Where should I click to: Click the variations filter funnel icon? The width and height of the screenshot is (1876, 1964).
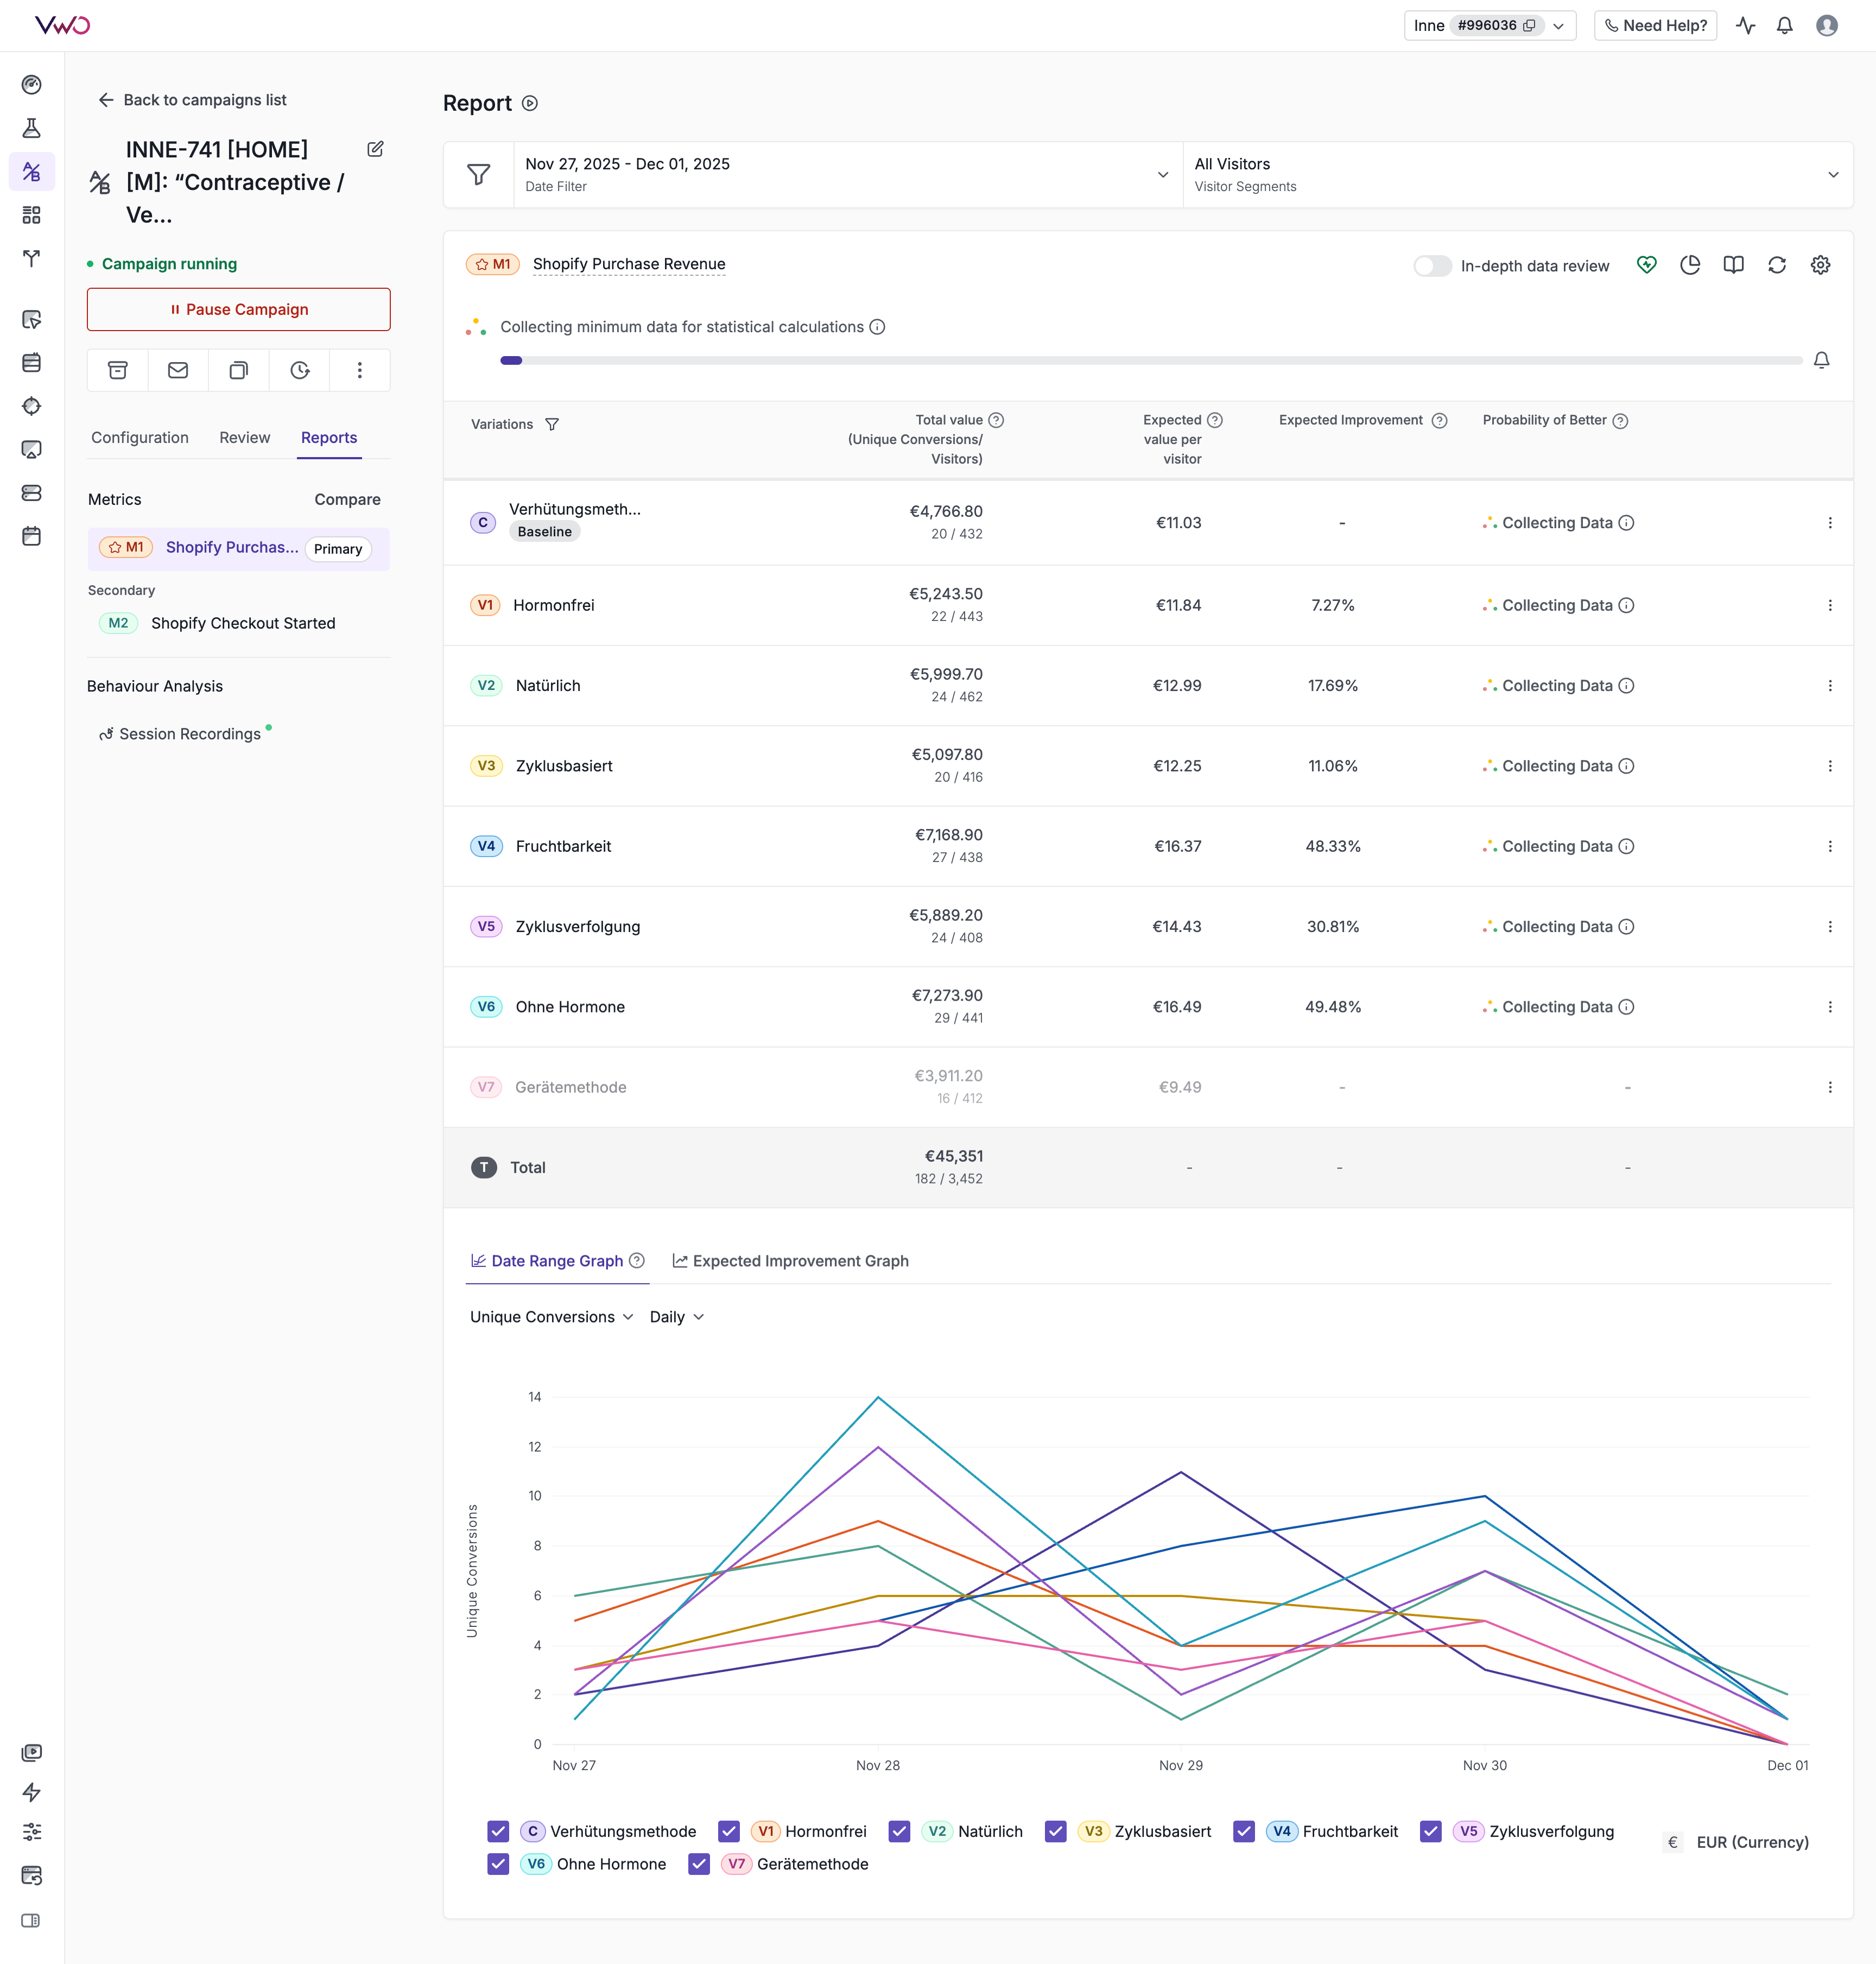click(x=552, y=424)
